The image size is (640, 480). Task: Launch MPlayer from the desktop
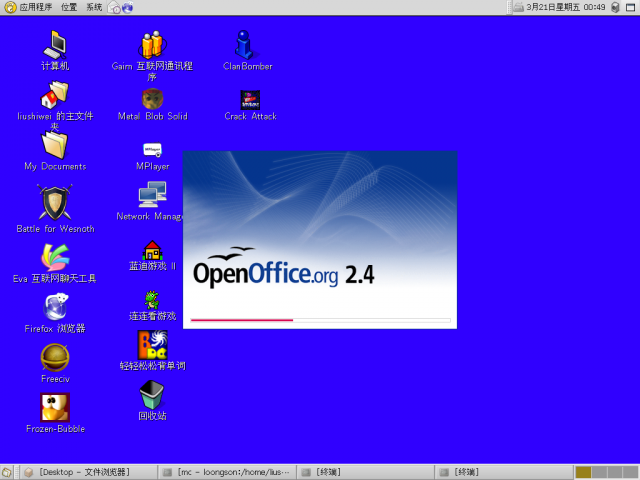click(152, 150)
